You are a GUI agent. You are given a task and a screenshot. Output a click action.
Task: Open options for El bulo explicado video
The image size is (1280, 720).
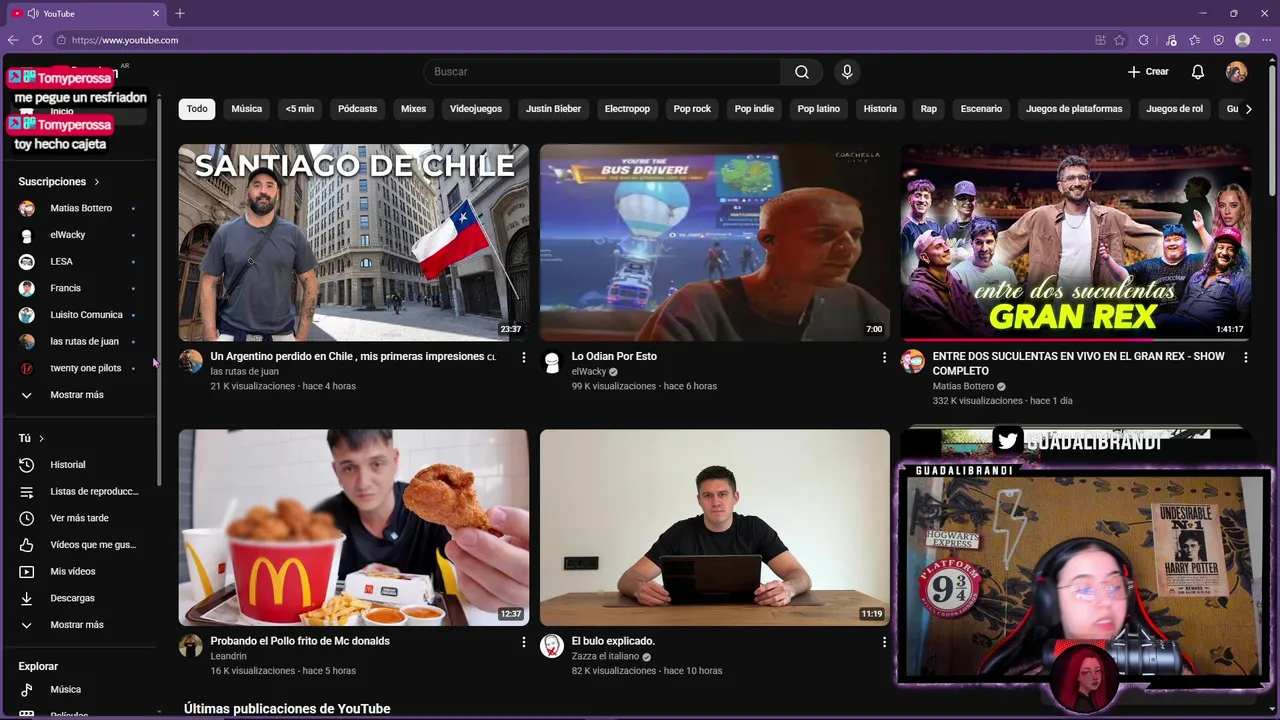(x=884, y=642)
